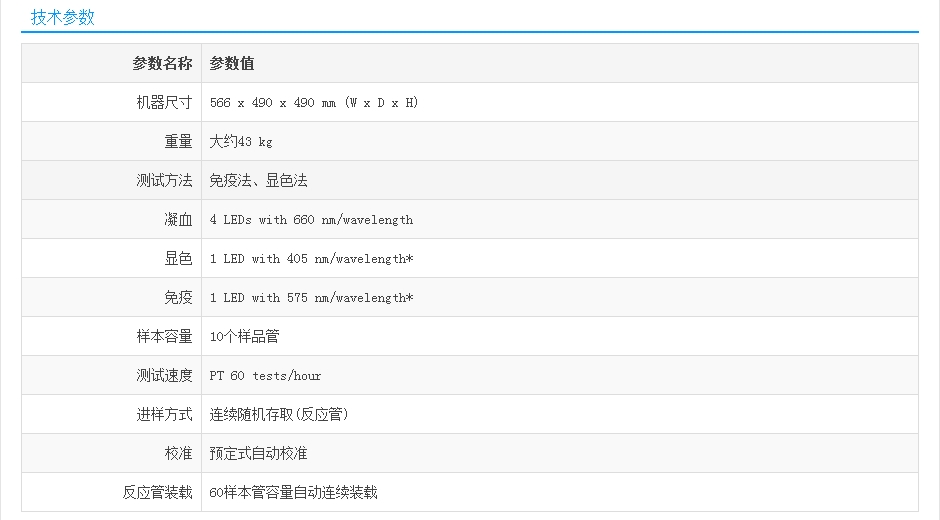Viewport: 940px width, 520px height.
Task: Click the 60样本管容量自动连续装载 value
Action: 293,492
